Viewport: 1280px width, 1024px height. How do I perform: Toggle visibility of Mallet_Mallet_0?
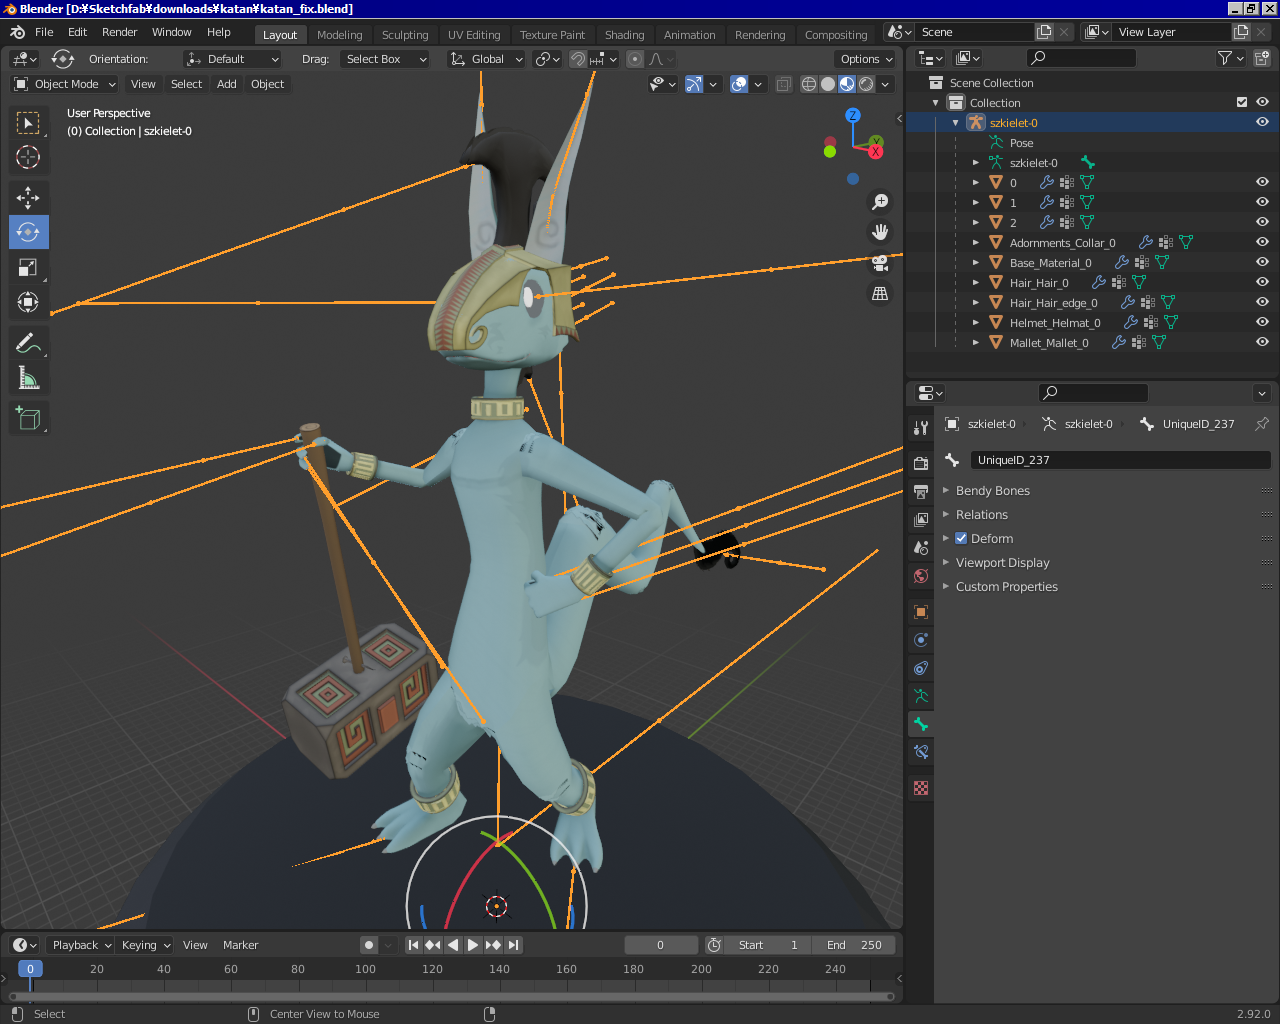1262,342
